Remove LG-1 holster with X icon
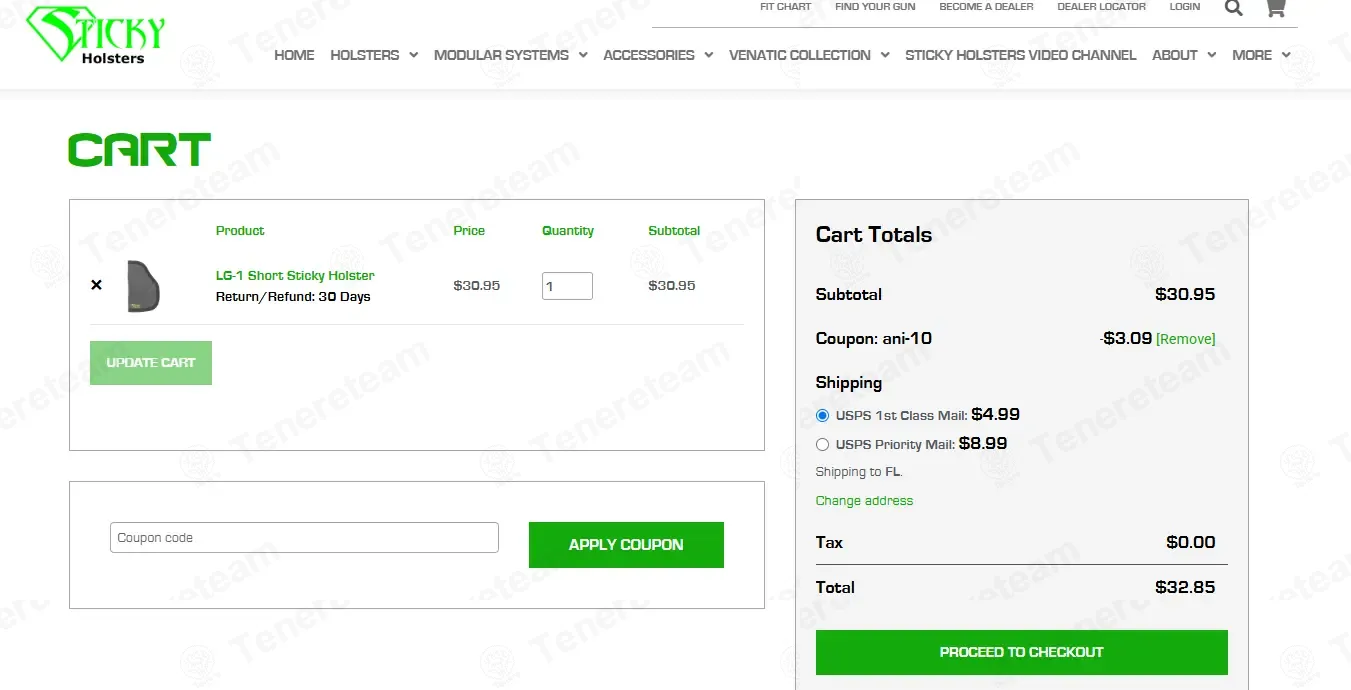 click(96, 285)
